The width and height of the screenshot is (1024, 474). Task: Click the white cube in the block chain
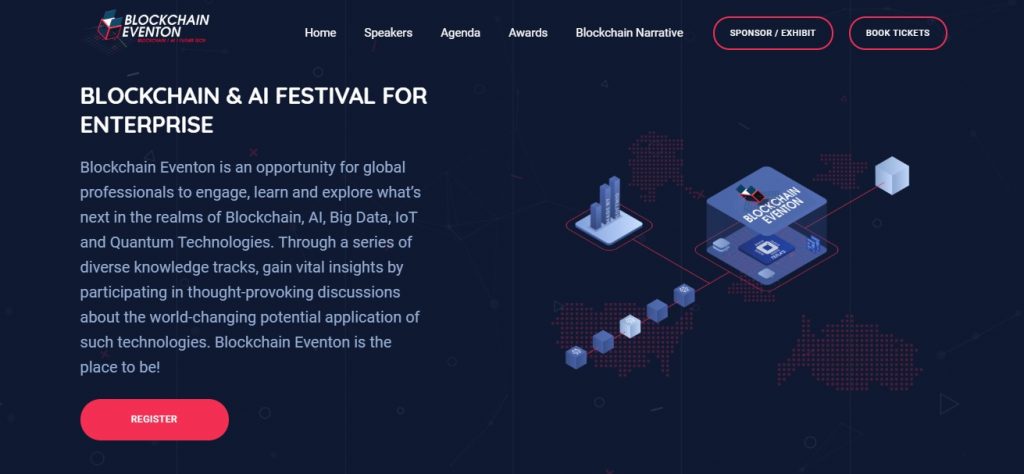click(630, 325)
